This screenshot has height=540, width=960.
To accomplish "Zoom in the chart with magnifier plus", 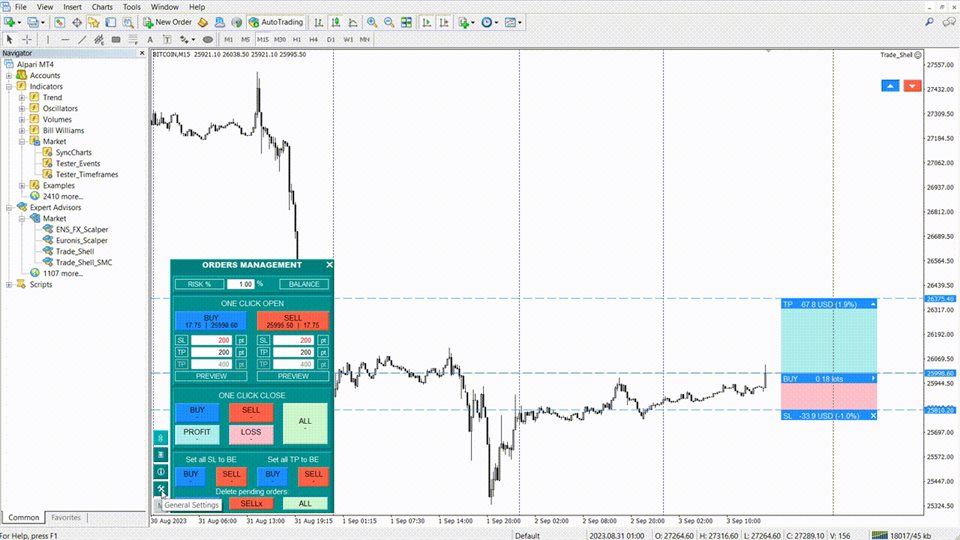I will (x=372, y=22).
